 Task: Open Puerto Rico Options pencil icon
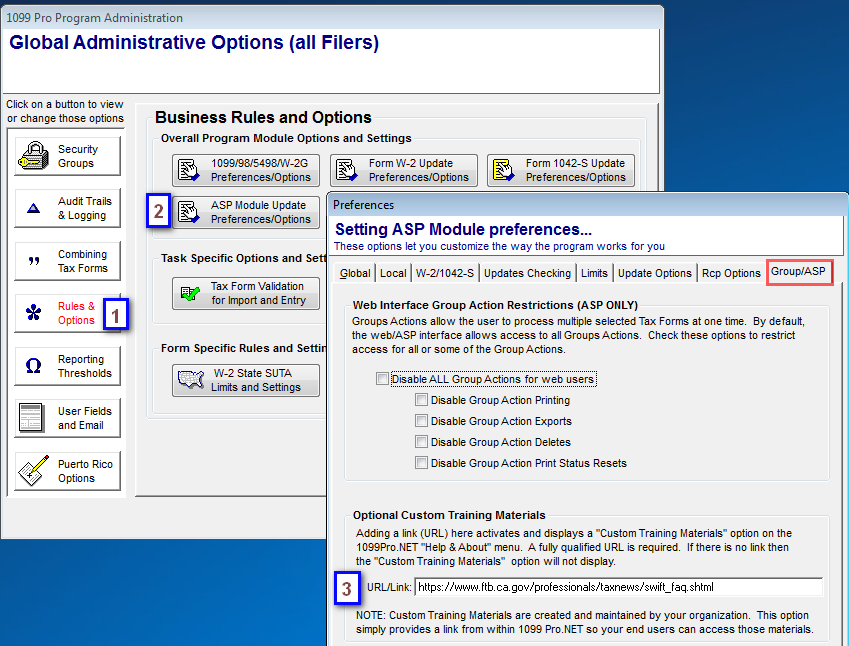click(x=35, y=471)
